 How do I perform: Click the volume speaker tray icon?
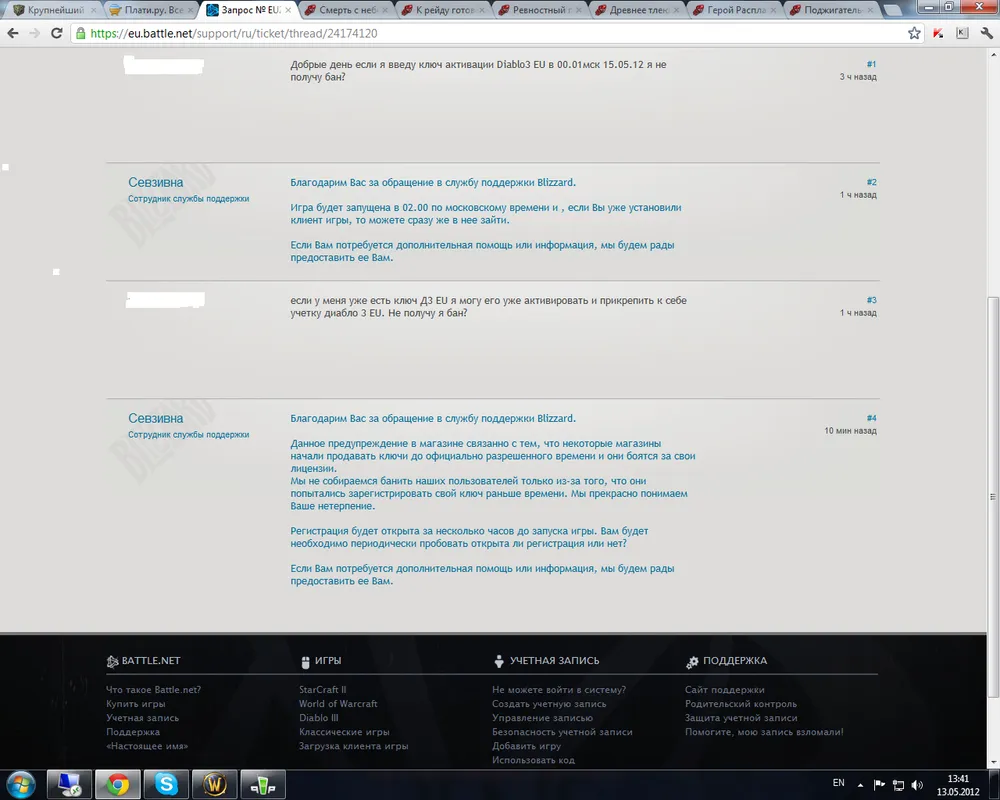(917, 784)
